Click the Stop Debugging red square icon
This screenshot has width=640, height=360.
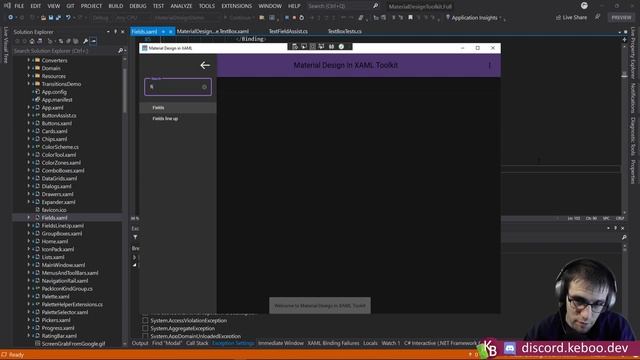[x=294, y=18]
